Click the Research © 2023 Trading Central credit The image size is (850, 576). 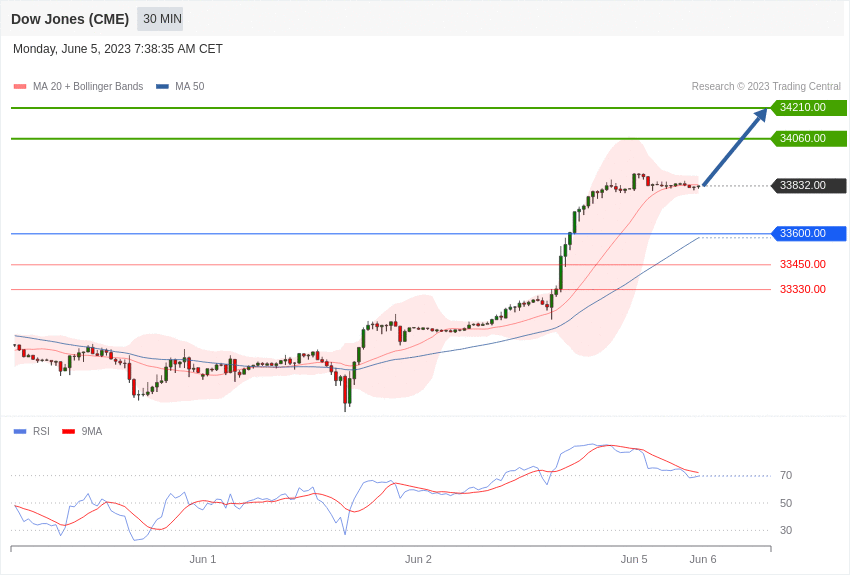pyautogui.click(x=766, y=87)
